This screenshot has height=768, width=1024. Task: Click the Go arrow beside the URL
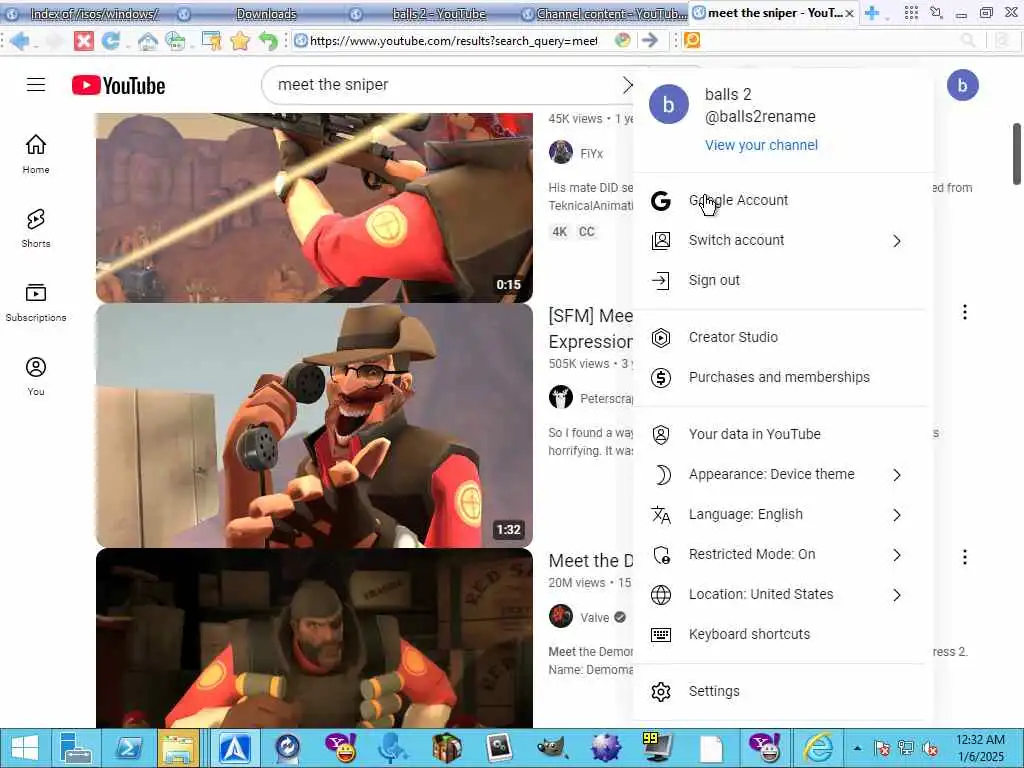point(650,40)
